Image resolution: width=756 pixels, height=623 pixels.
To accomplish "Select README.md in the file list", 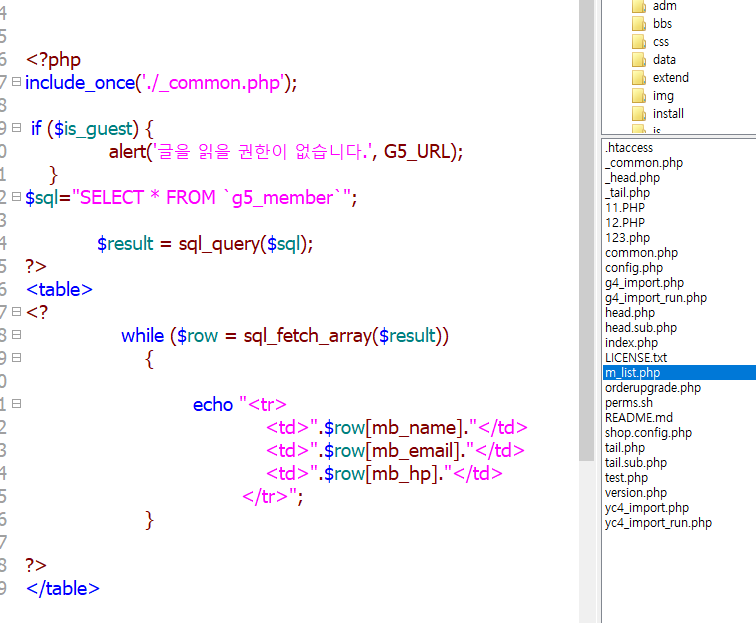I will coord(638,418).
